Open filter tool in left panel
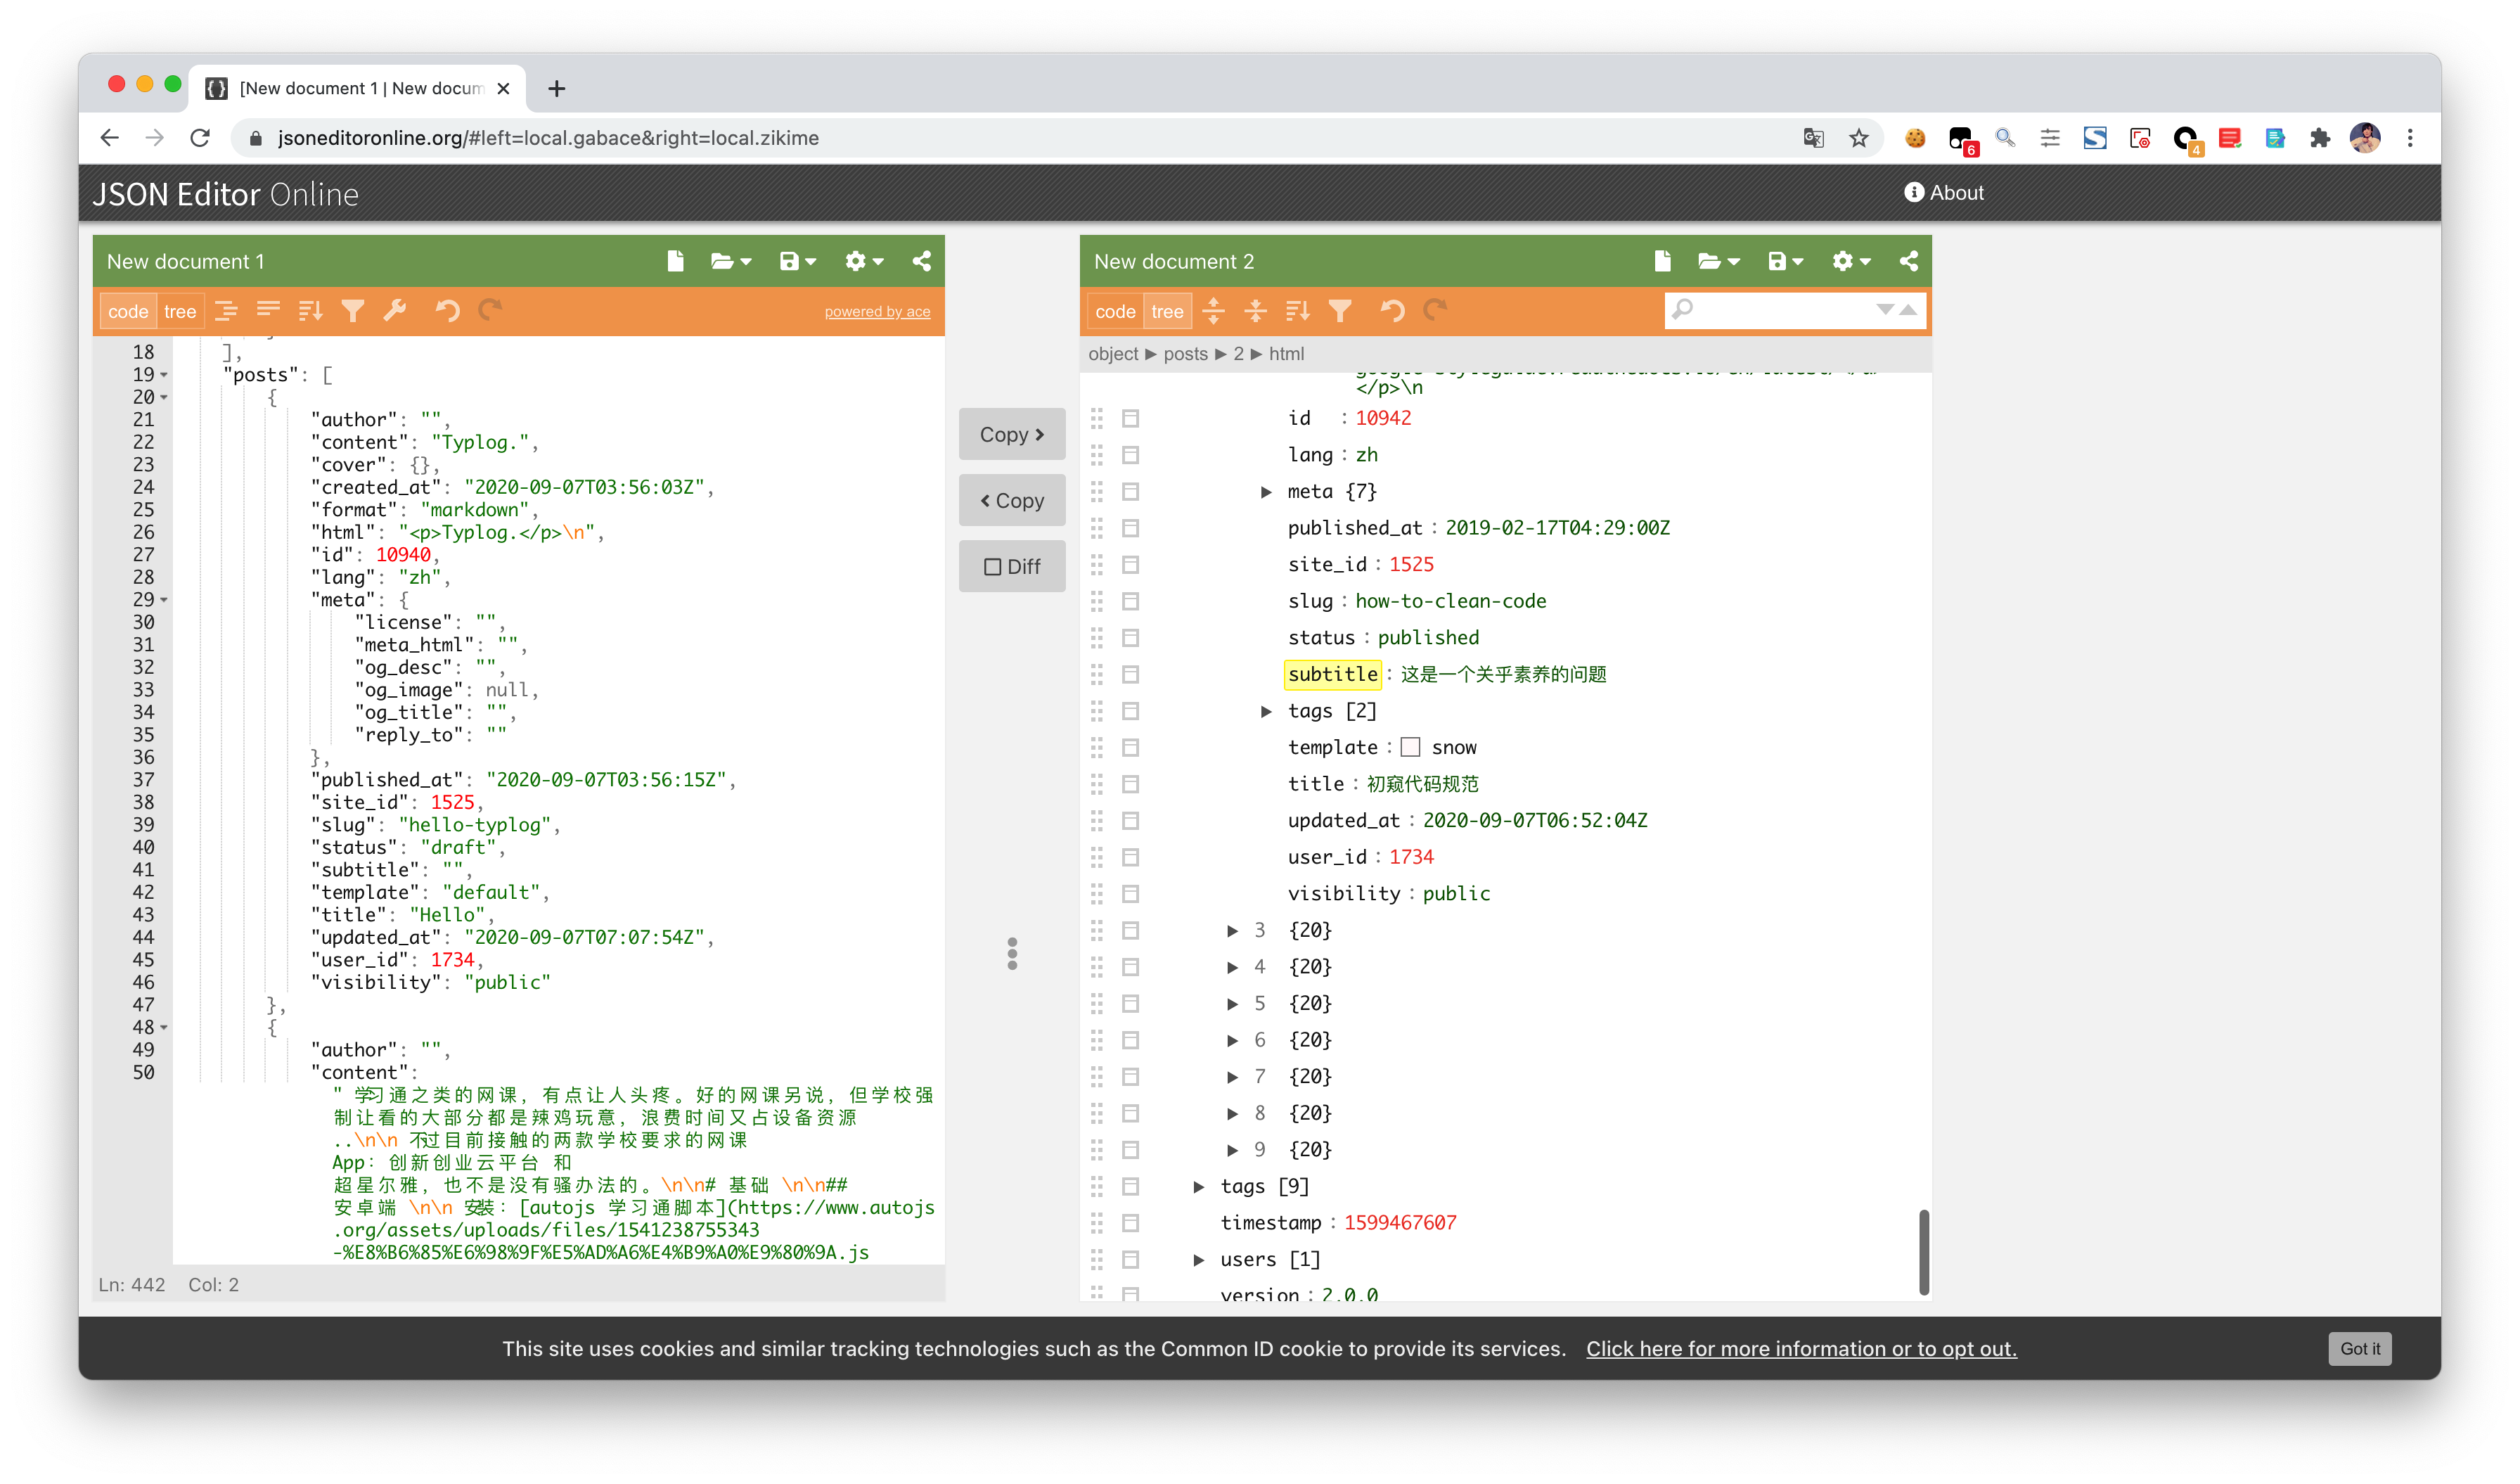 [x=352, y=311]
